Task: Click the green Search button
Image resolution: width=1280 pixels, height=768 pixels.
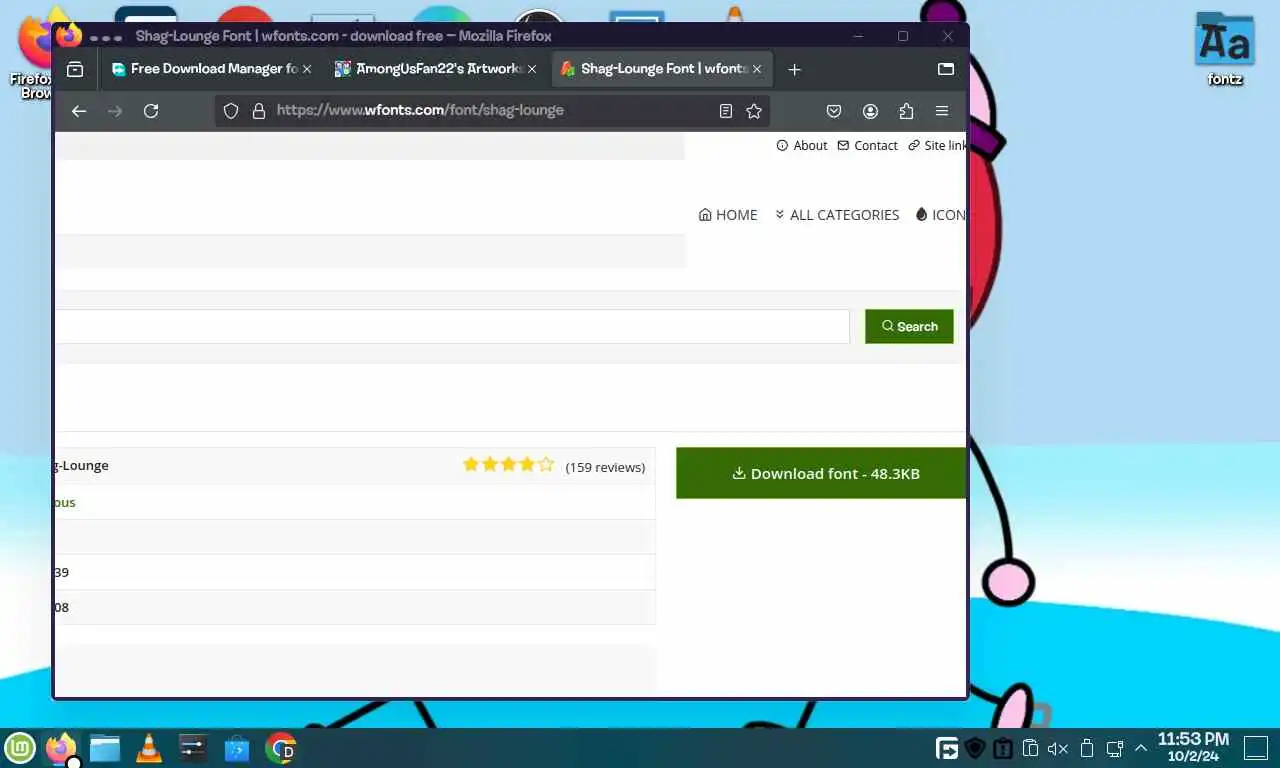Action: pos(909,326)
